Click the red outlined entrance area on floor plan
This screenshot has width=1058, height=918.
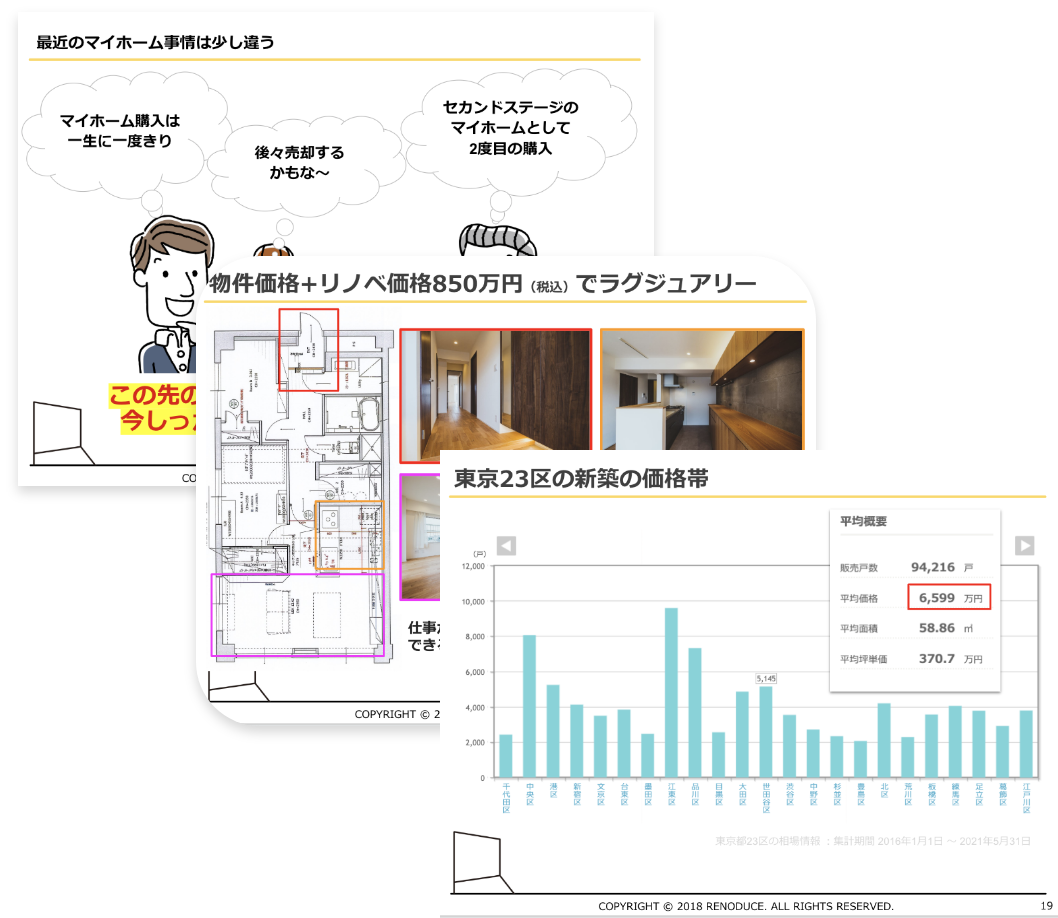308,346
